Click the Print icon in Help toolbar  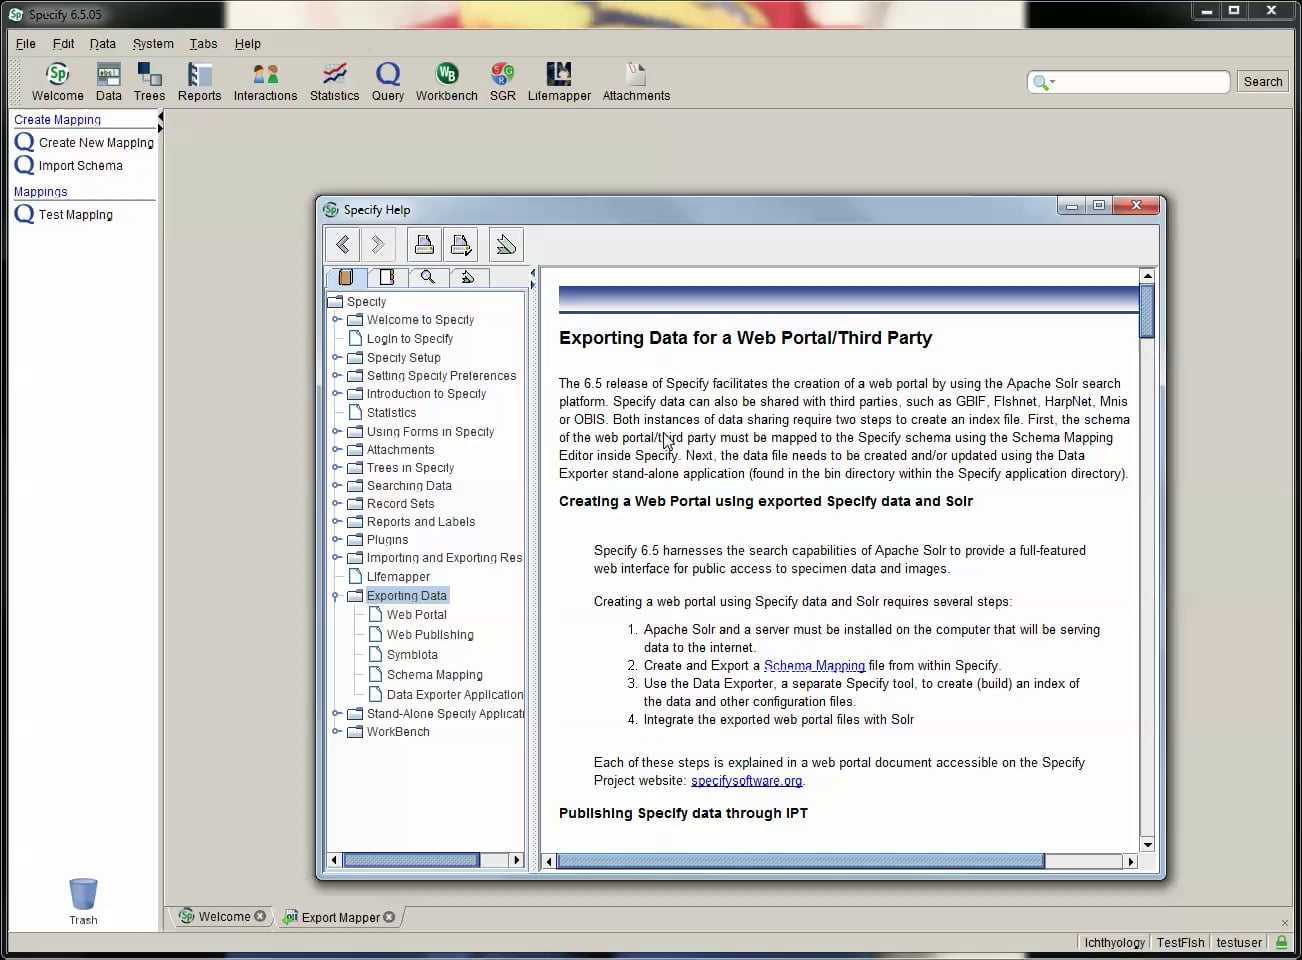(424, 244)
